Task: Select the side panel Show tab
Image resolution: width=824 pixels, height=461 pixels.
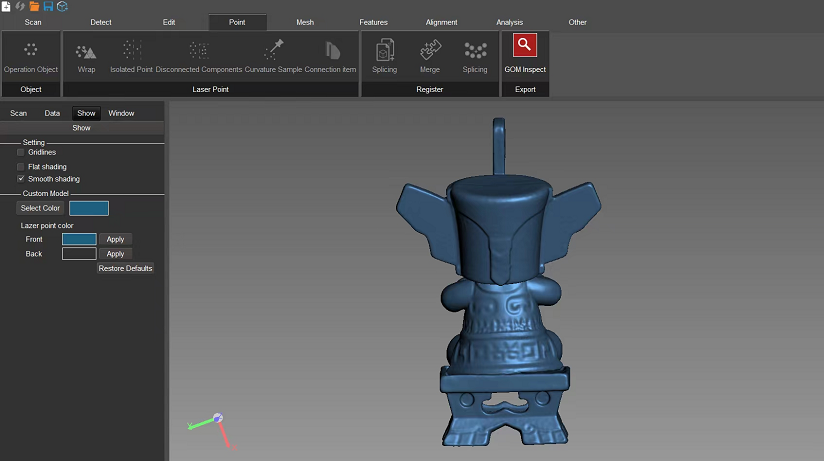Action: tap(86, 113)
